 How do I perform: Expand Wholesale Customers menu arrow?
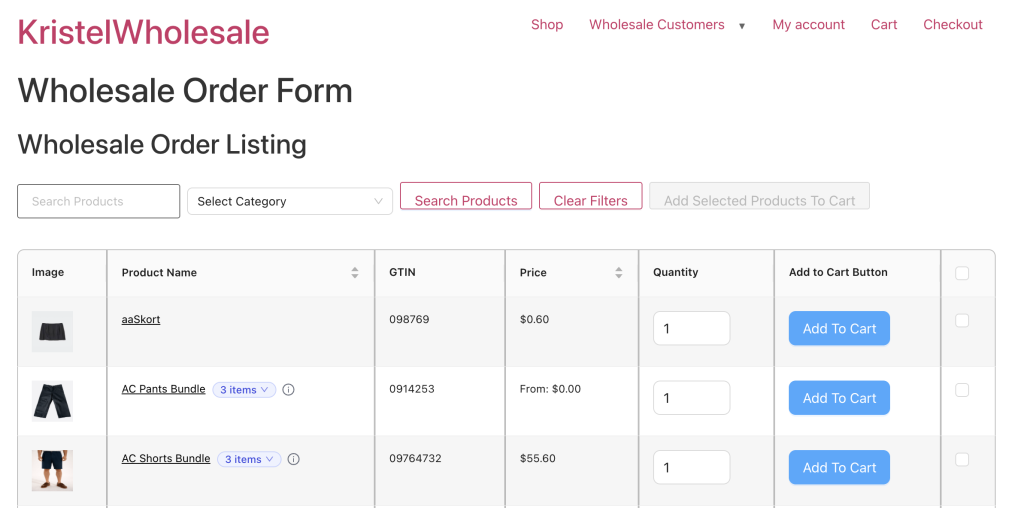tap(742, 26)
